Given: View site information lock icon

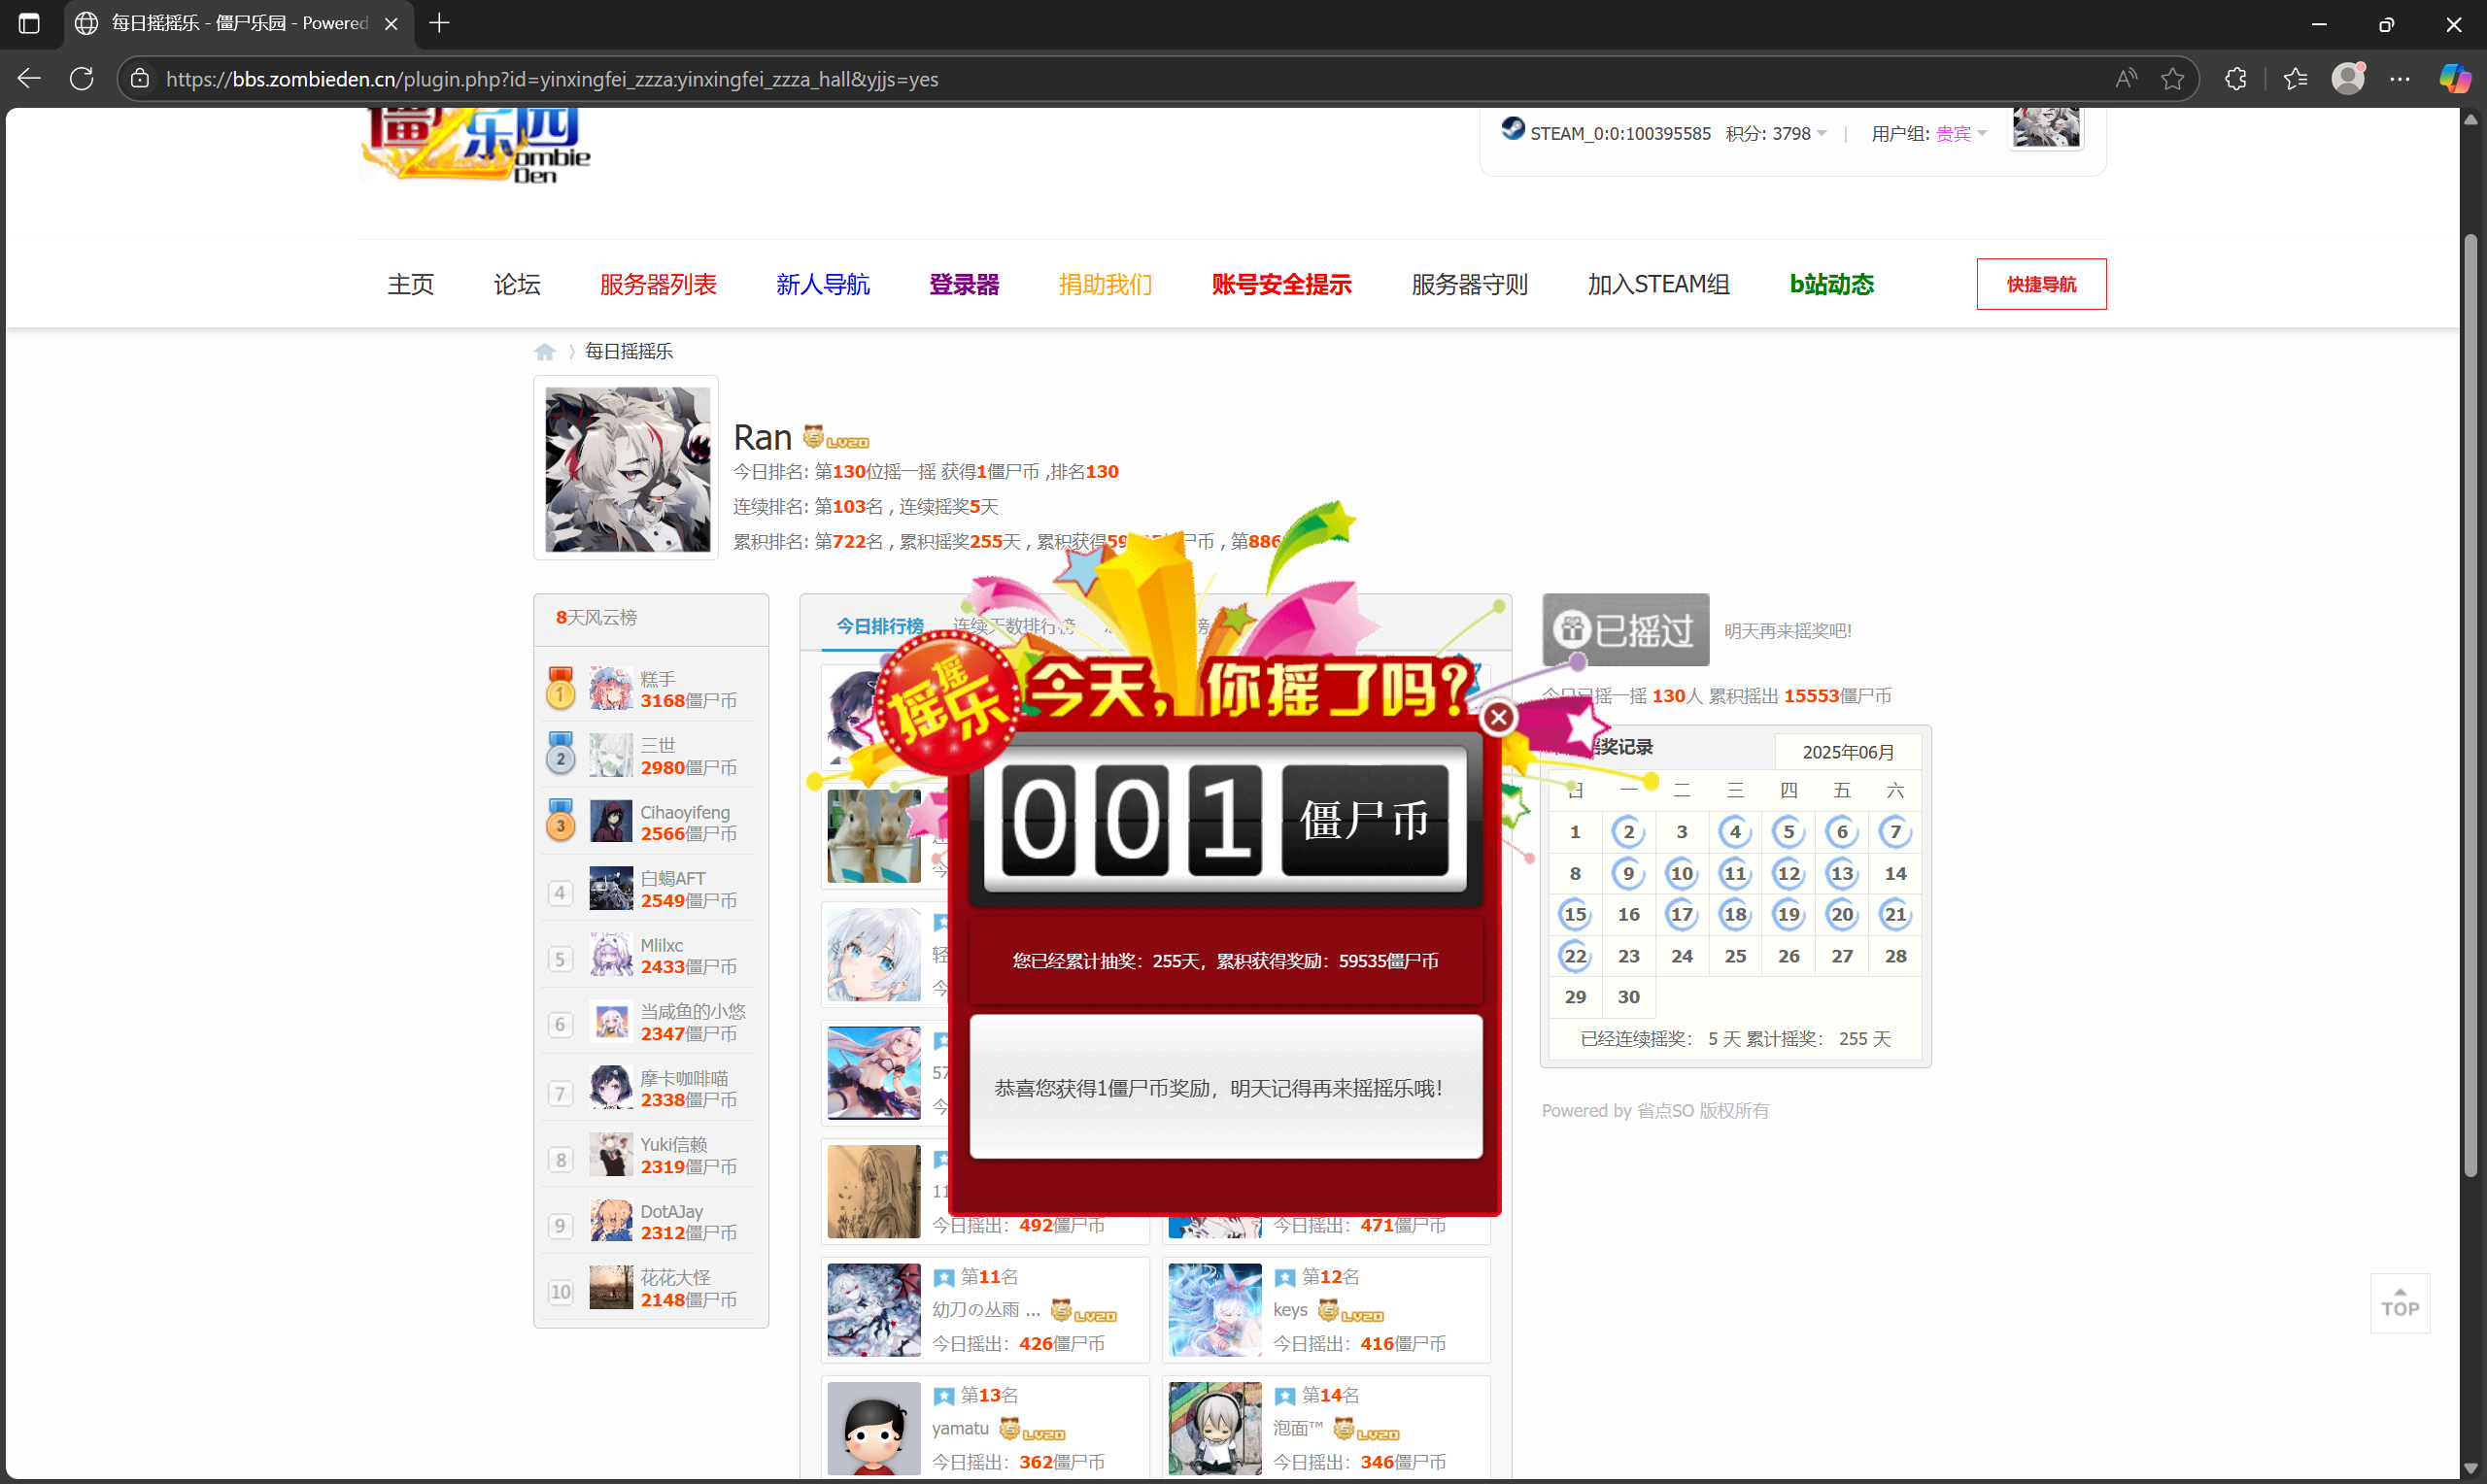Looking at the screenshot, I should click(140, 79).
